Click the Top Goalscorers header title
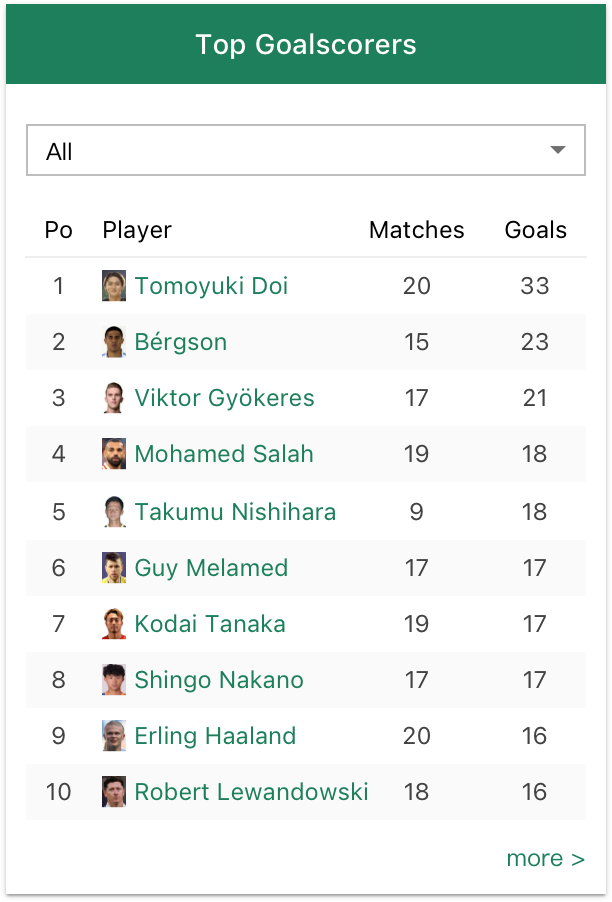 coord(306,45)
